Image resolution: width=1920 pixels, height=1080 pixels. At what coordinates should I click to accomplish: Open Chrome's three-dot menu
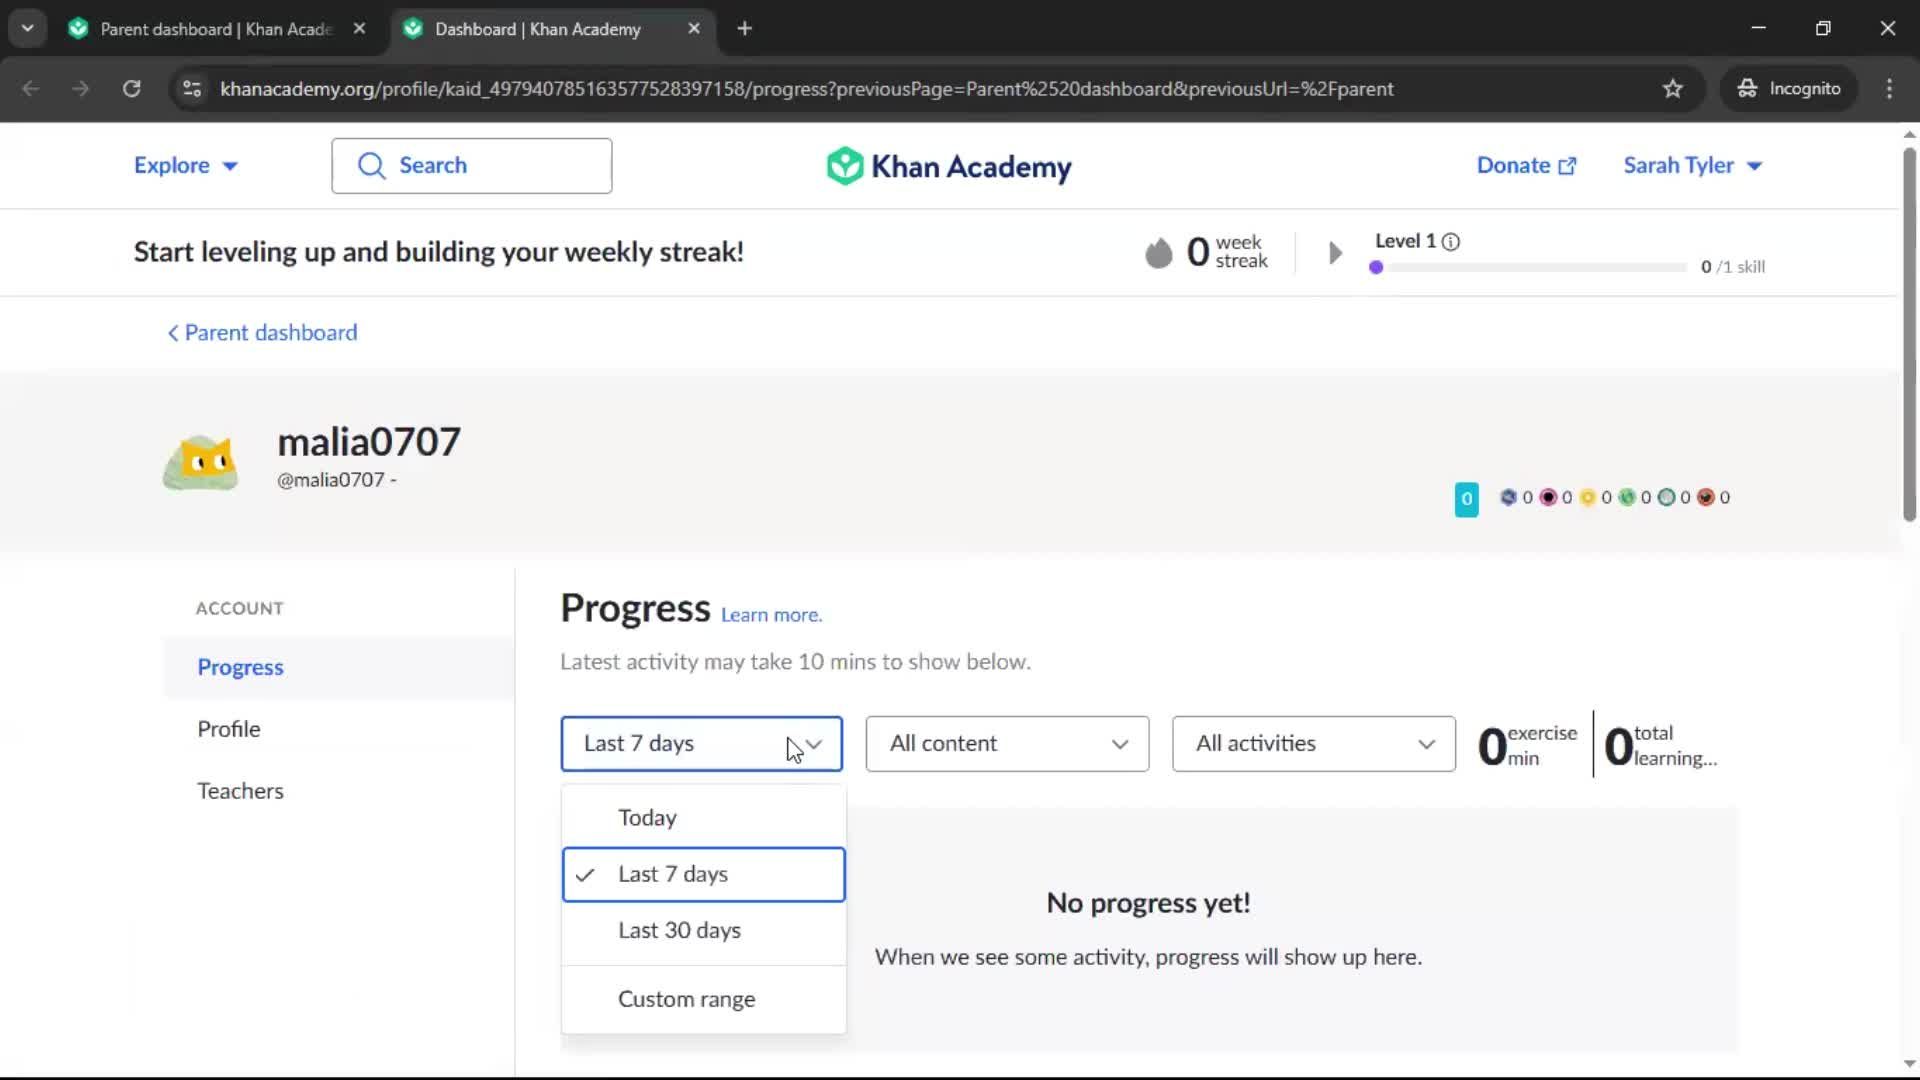[x=1889, y=89]
